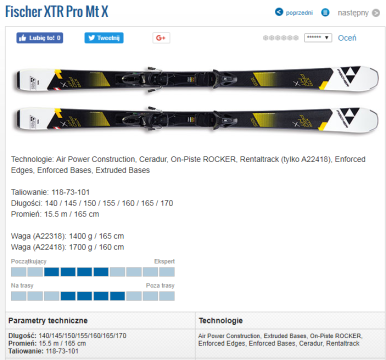The height and width of the screenshot is (360, 386).
Task: Click the Na trasy–Poza trasy terrain bar
Action: [x=93, y=296]
